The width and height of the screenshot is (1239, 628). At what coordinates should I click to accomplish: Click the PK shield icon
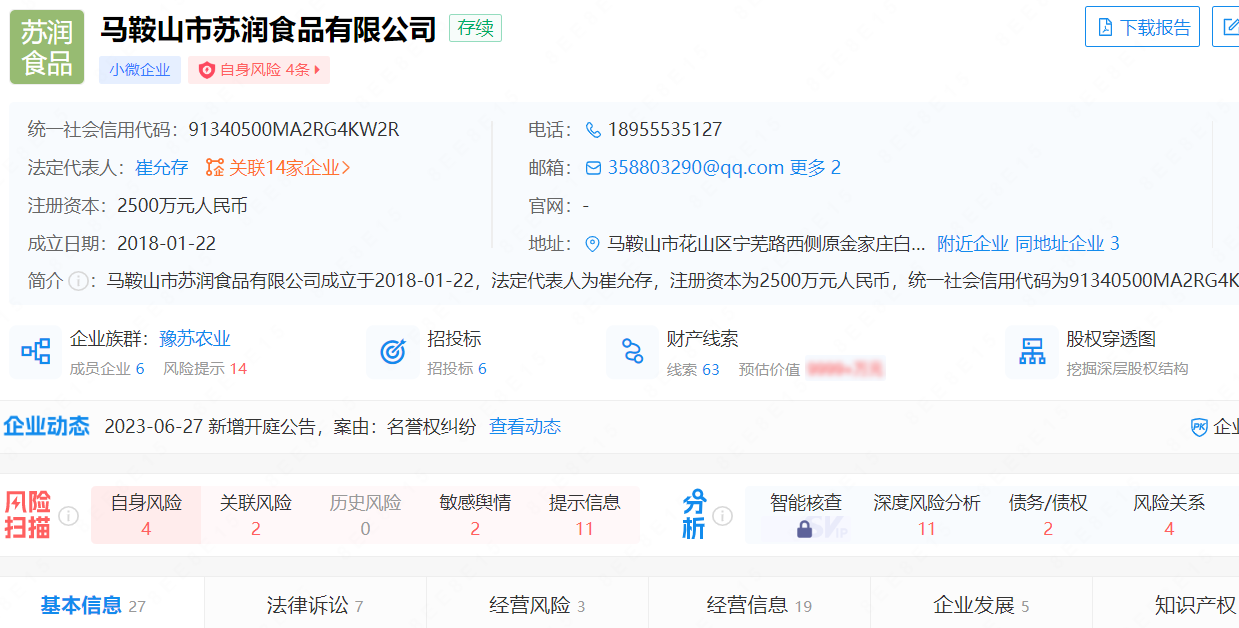[1199, 427]
